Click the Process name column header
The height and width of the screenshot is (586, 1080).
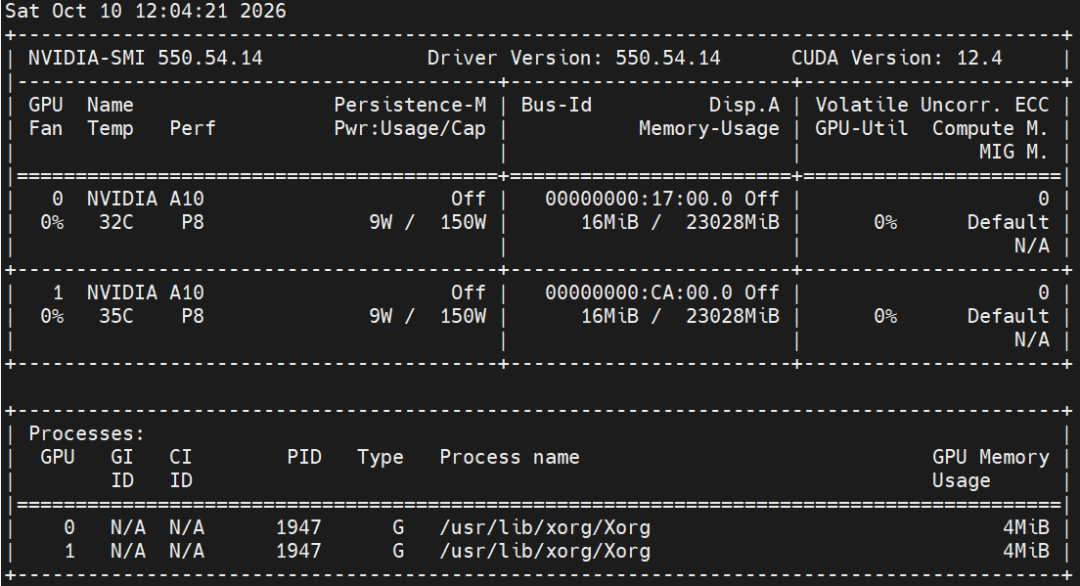point(510,457)
